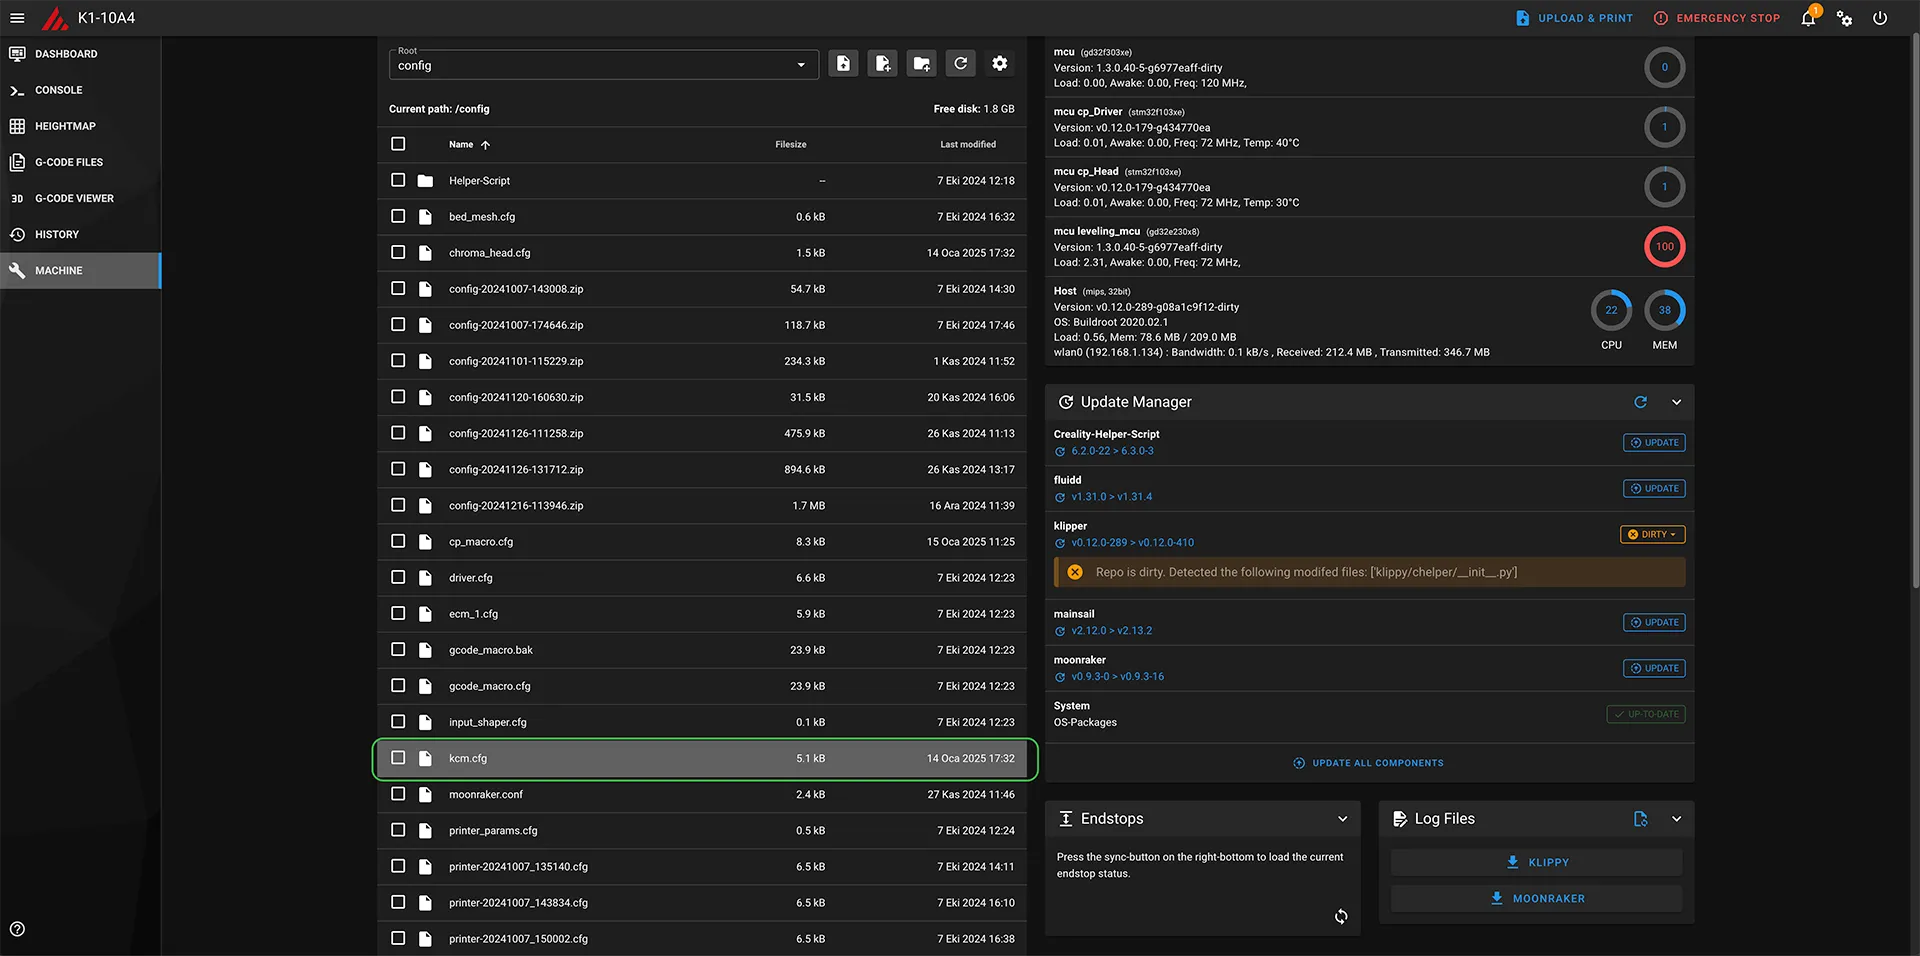The width and height of the screenshot is (1920, 956).
Task: Refresh Update Manager status
Action: point(1640,402)
